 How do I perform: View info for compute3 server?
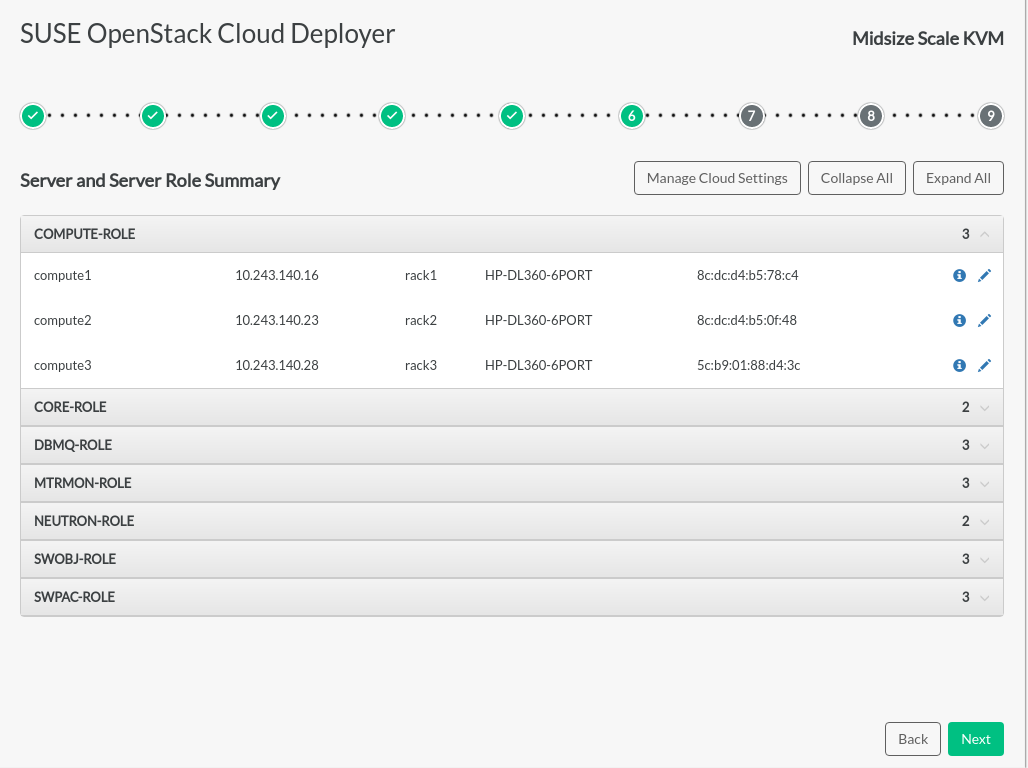point(959,366)
